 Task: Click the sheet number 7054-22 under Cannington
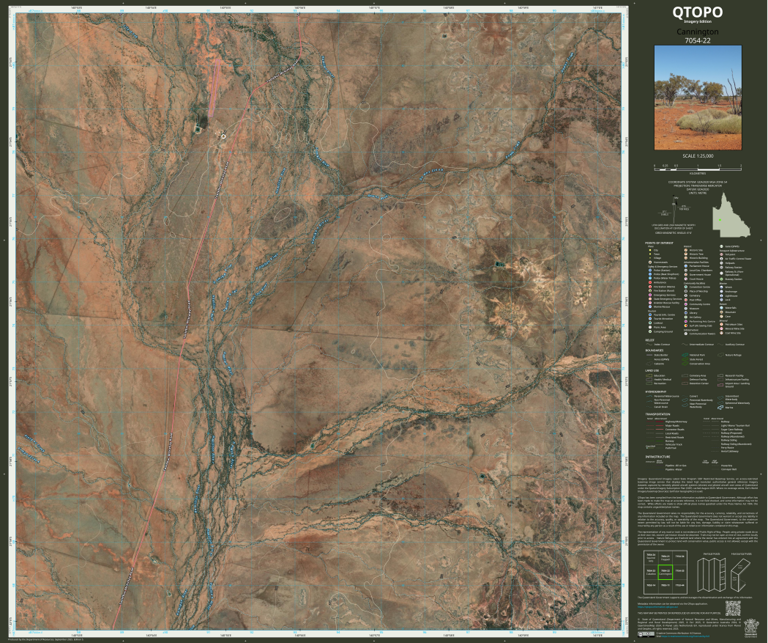[697, 41]
